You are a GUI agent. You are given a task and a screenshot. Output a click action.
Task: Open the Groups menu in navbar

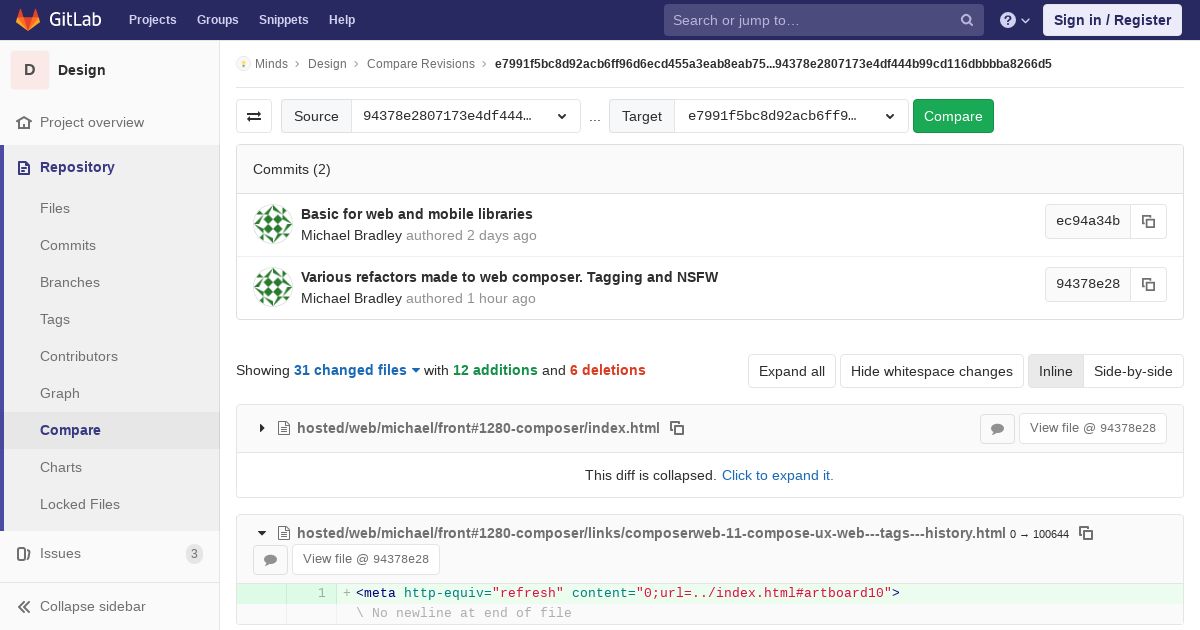point(217,20)
